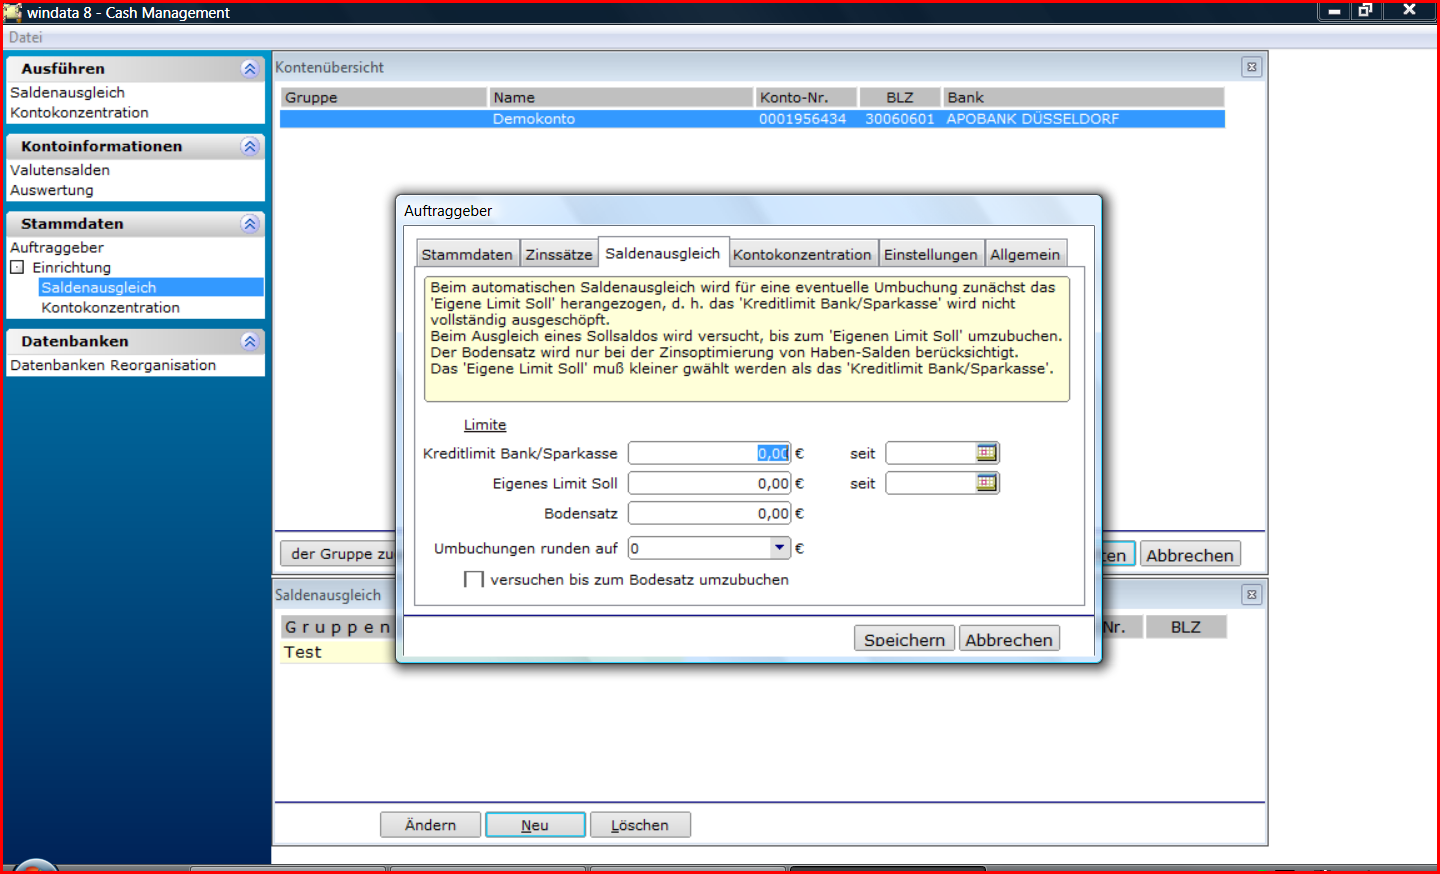This screenshot has height=874, width=1440.
Task: Collapse the Einrichtung tree node
Action: 17,267
